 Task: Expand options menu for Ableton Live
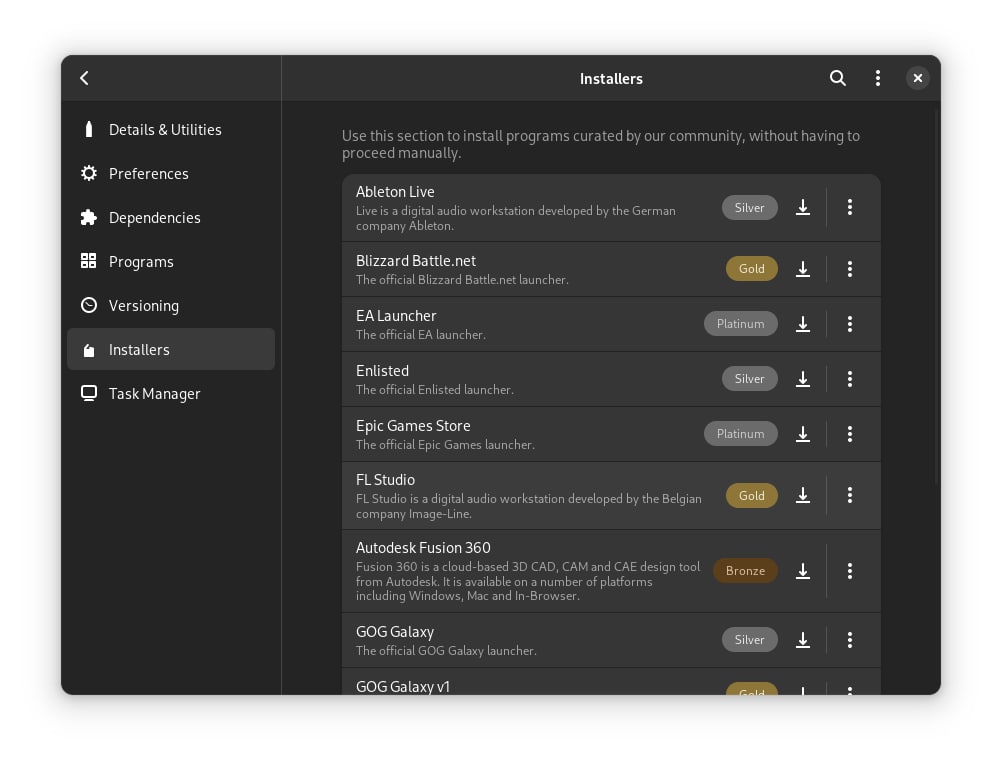tap(850, 207)
